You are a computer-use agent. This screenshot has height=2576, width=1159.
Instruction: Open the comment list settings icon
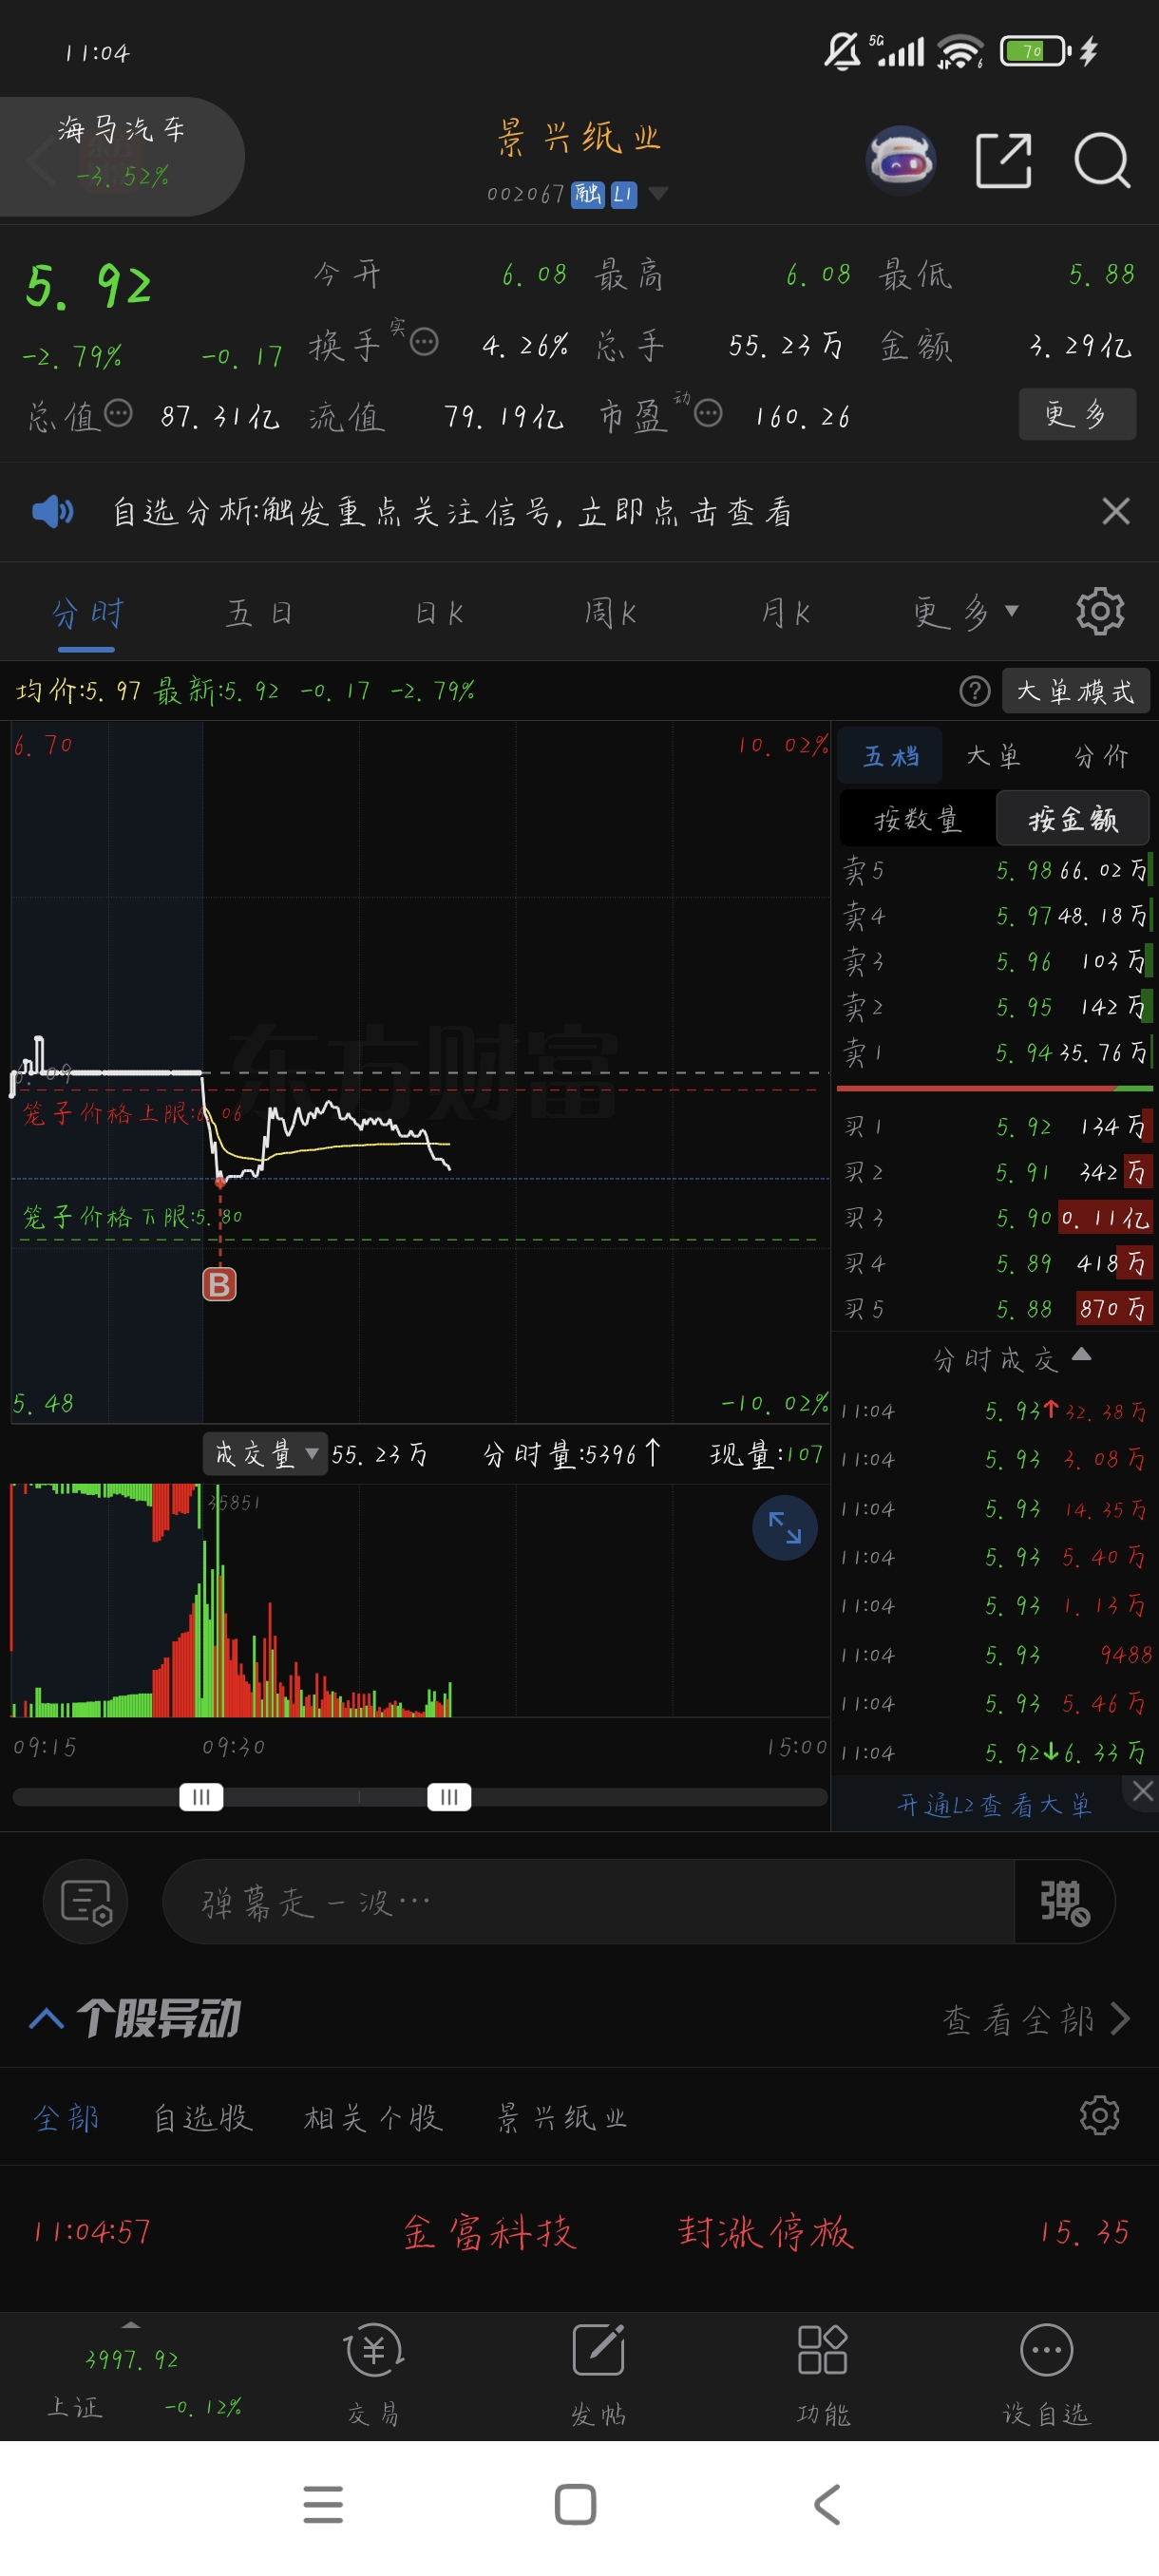[x=86, y=1901]
